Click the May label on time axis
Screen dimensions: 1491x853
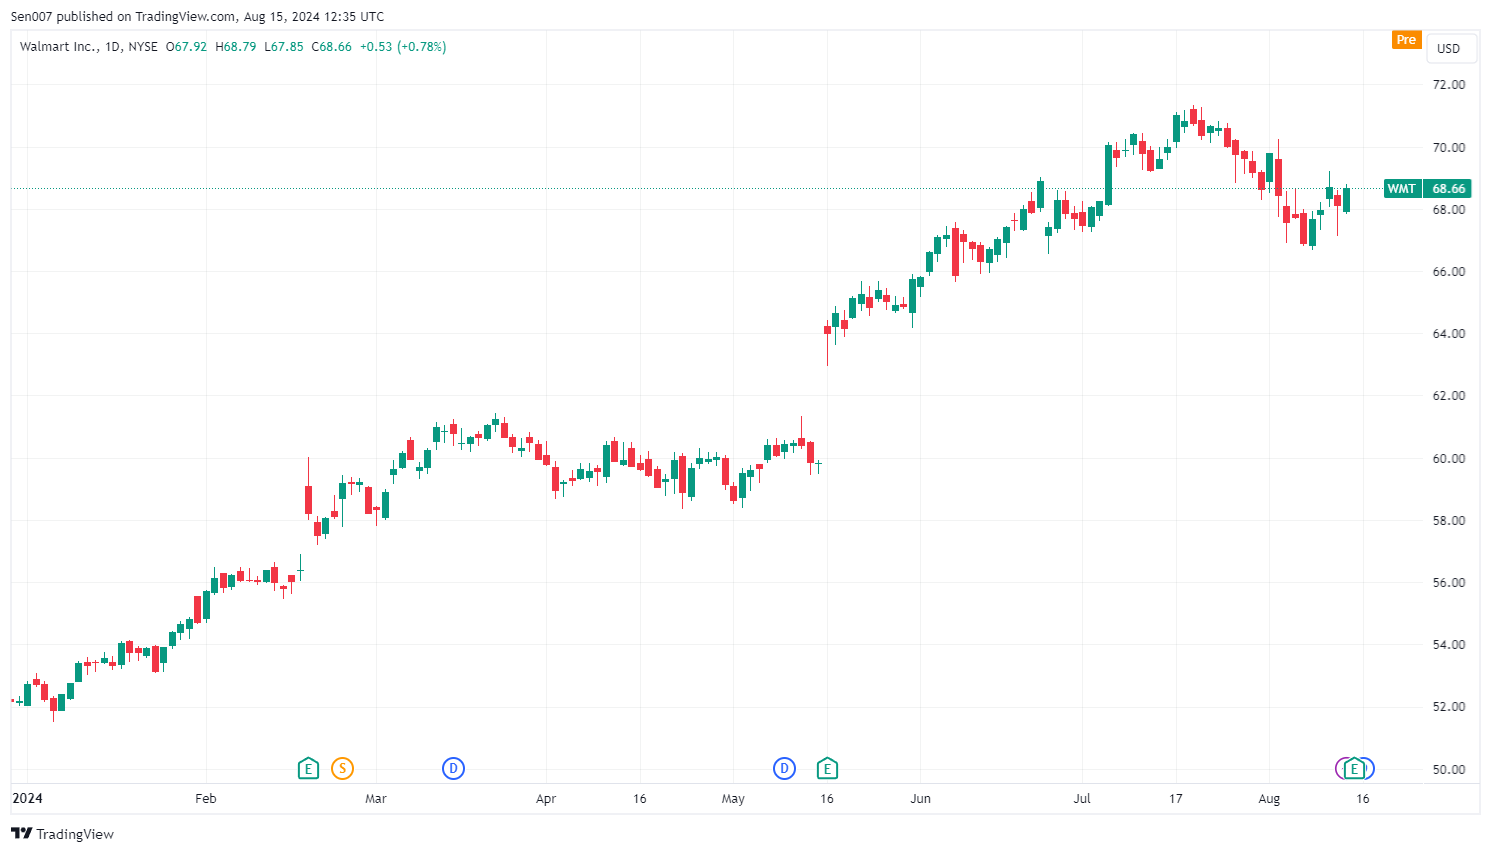[733, 798]
